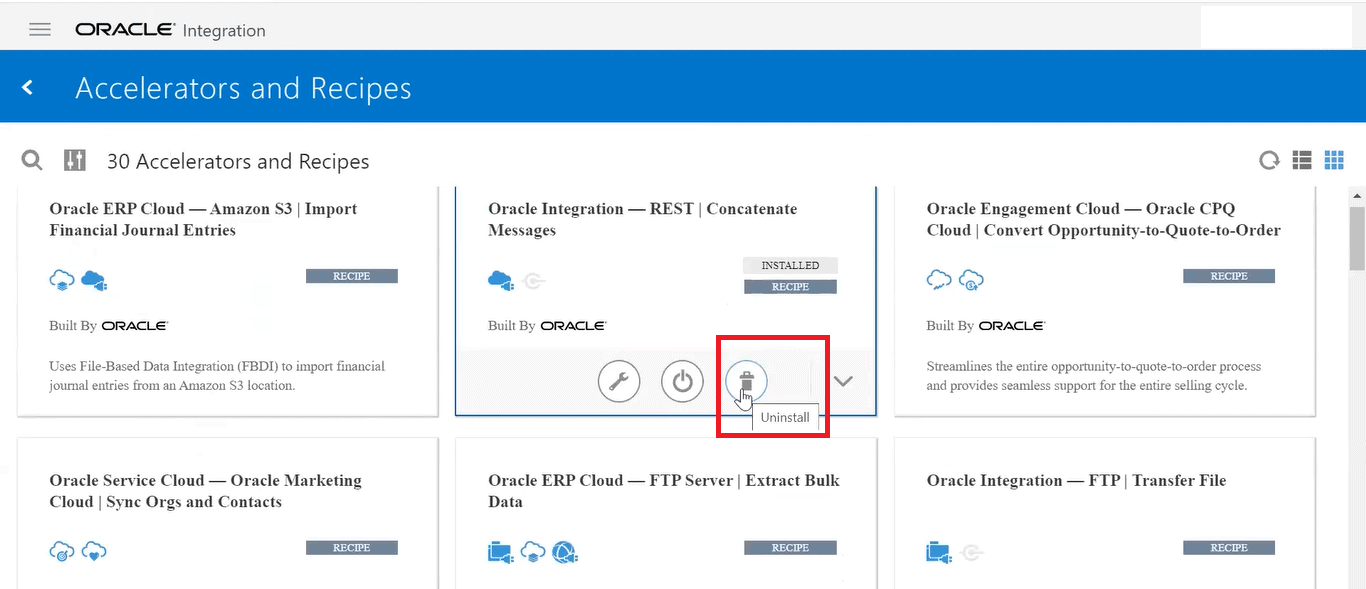Open Convert Opportunity-to-Quote-to-Order recipe card
Viewport: 1366px width, 589px height.
[1103, 219]
